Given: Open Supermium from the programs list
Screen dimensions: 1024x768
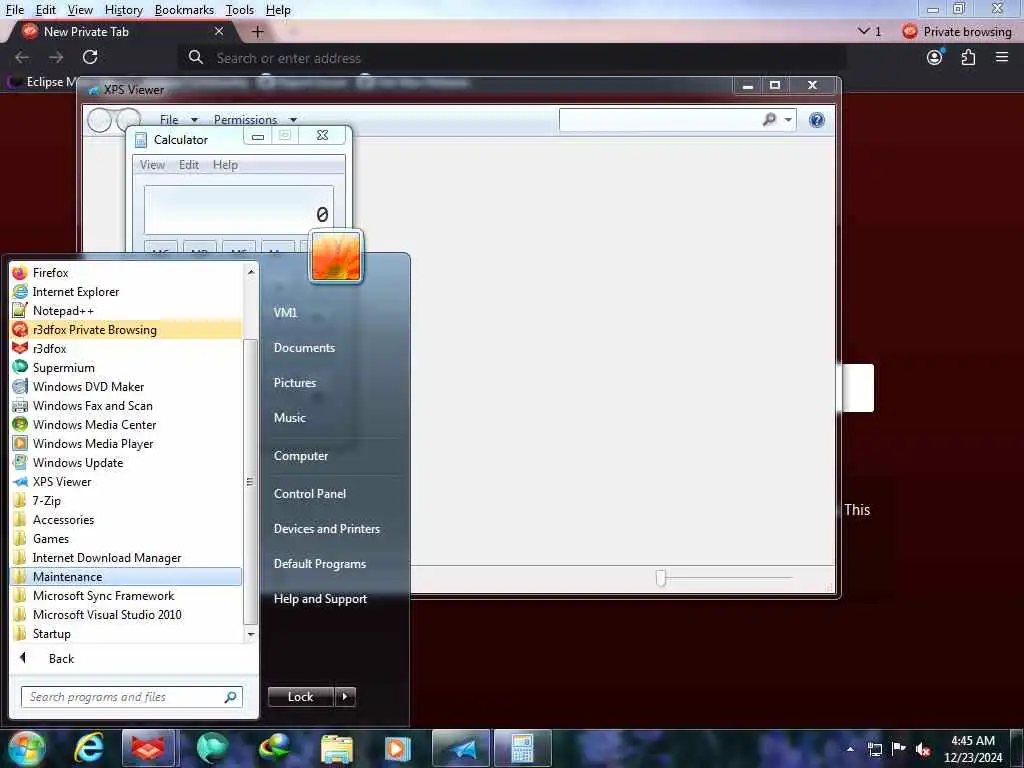Looking at the screenshot, I should (x=126, y=368).
